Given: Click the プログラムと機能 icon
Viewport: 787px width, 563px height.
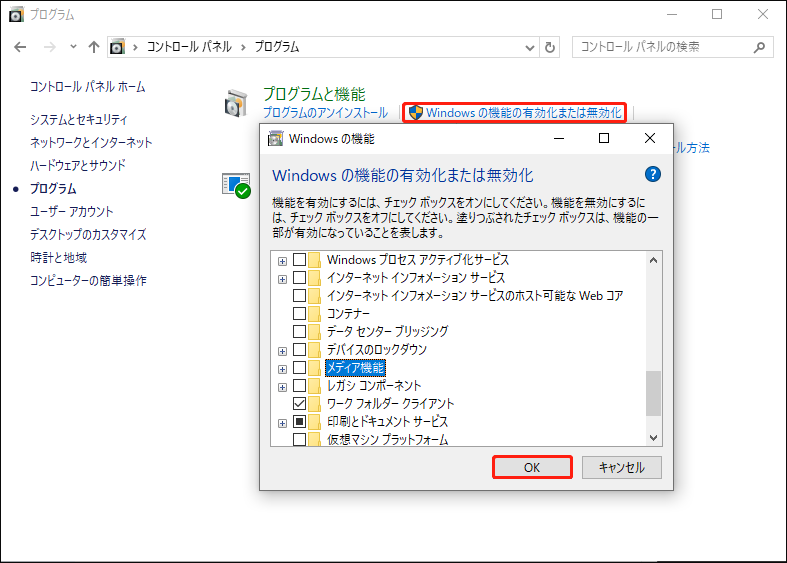Looking at the screenshot, I should click(235, 103).
